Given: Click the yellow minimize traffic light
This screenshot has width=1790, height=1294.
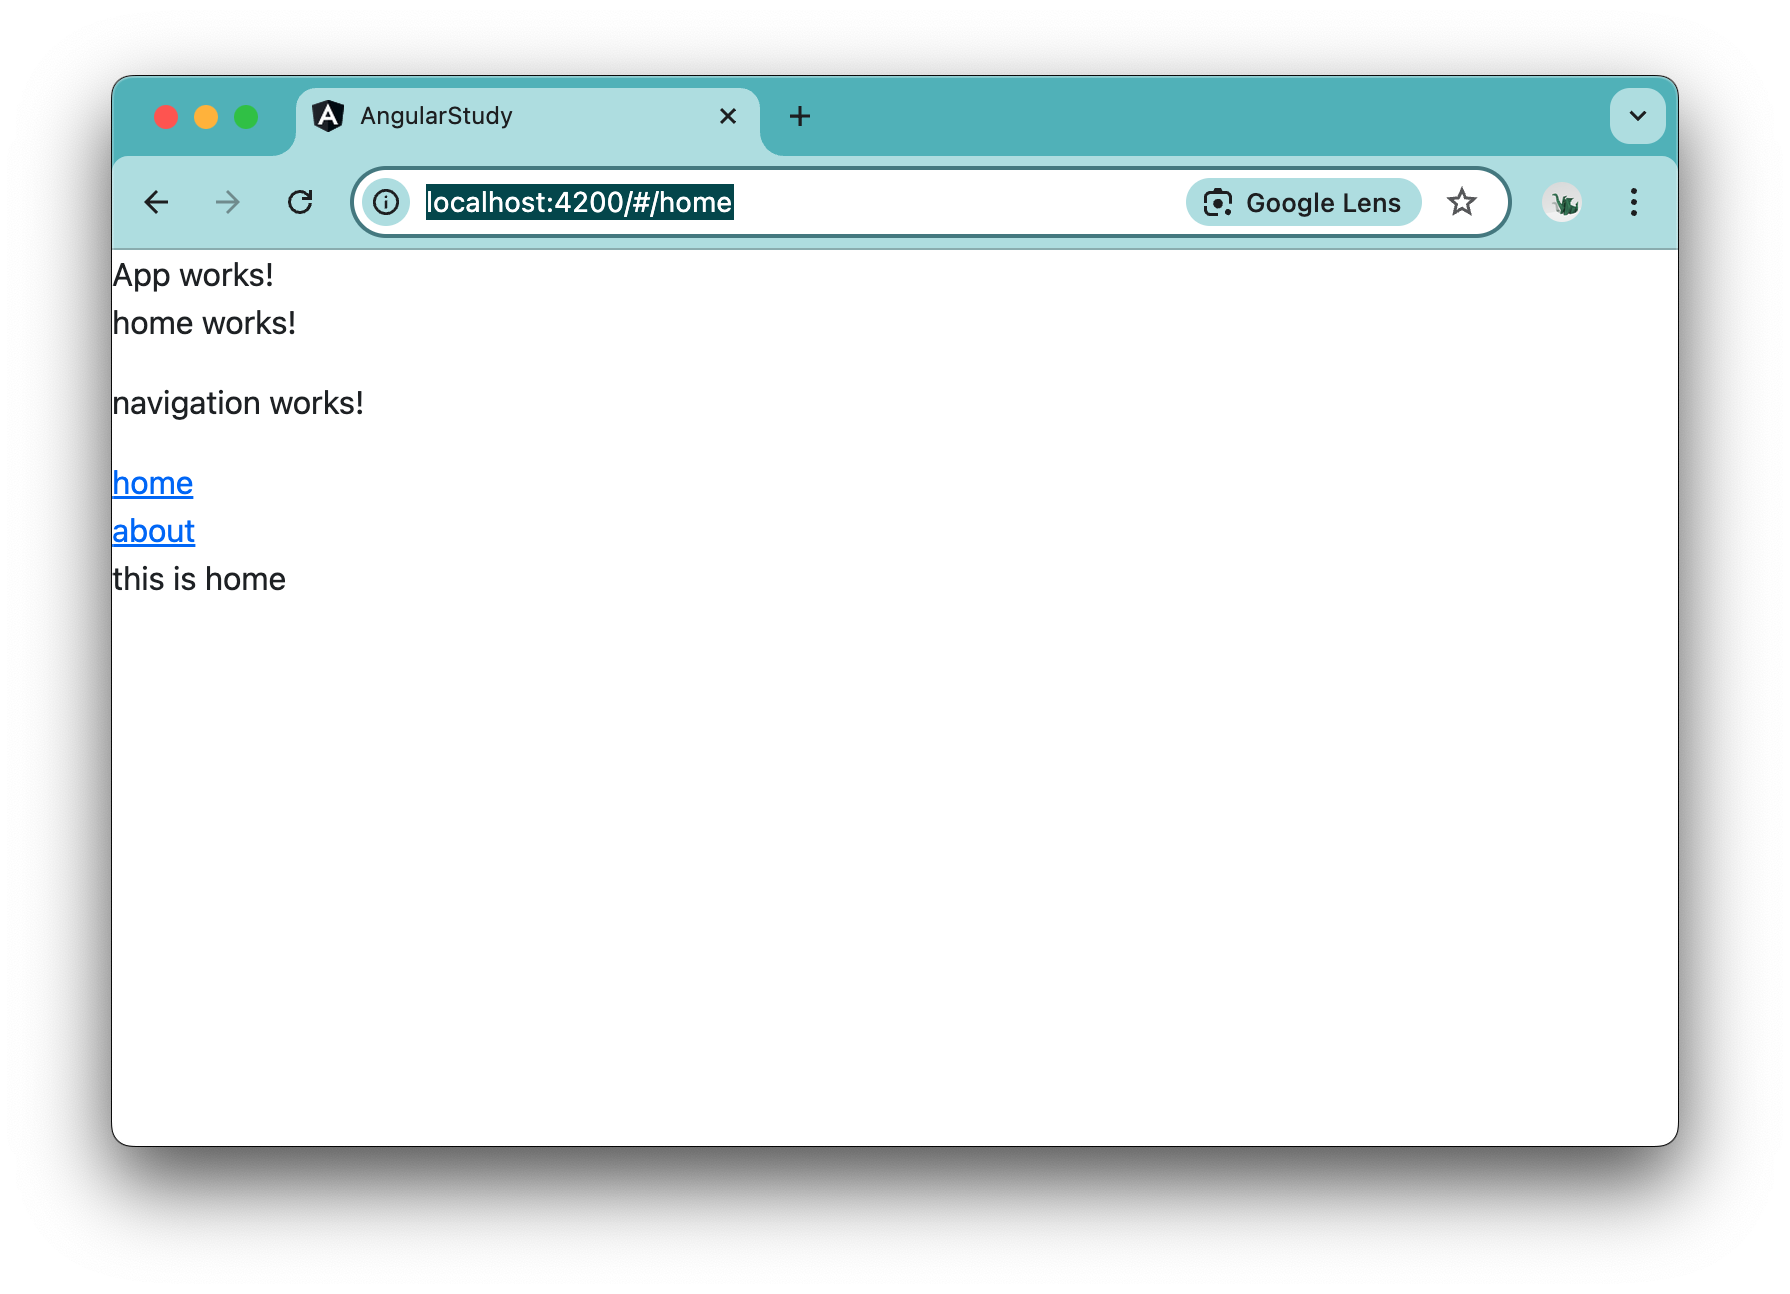Looking at the screenshot, I should [206, 116].
